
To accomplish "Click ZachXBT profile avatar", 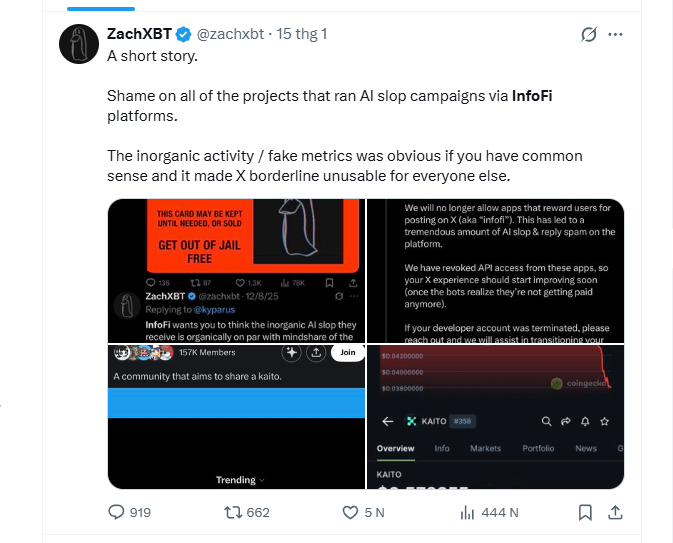I will tap(77, 43).
